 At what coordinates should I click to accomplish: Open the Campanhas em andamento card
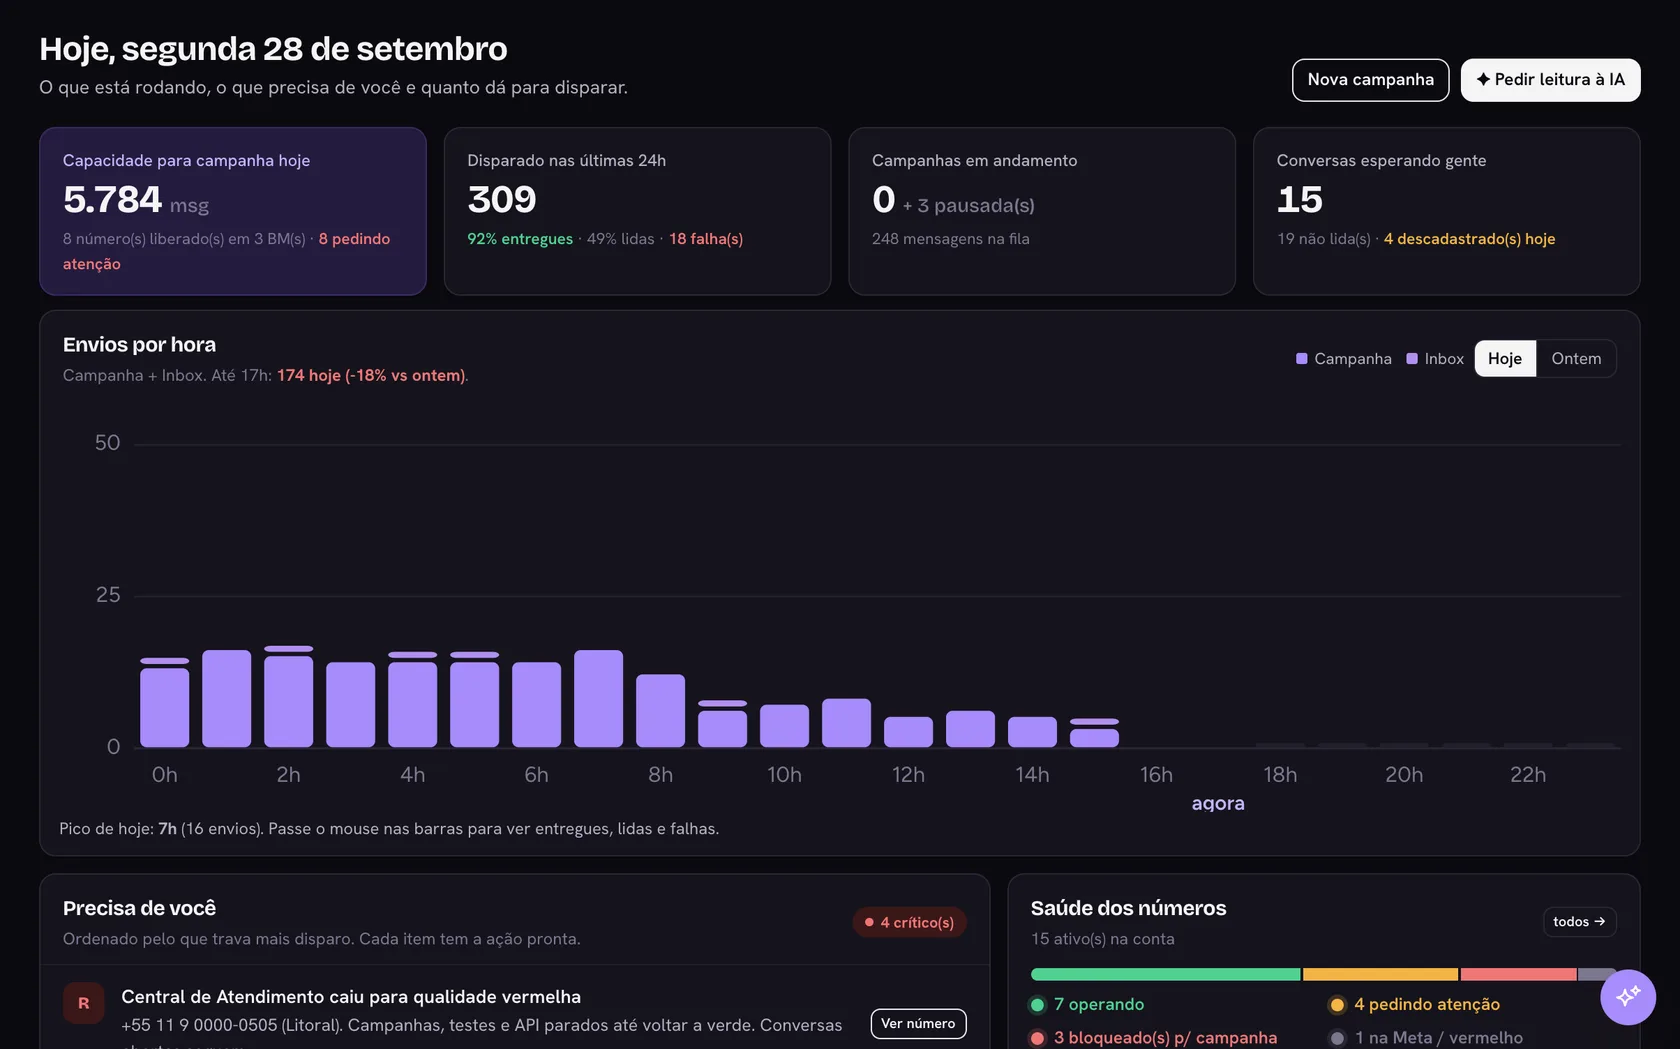(x=1042, y=211)
